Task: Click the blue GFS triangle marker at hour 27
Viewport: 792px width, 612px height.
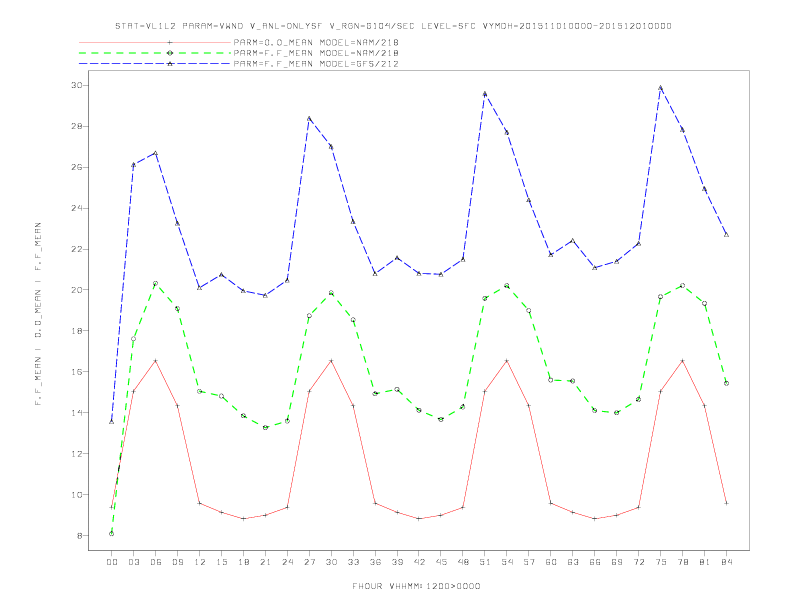Action: click(x=309, y=119)
